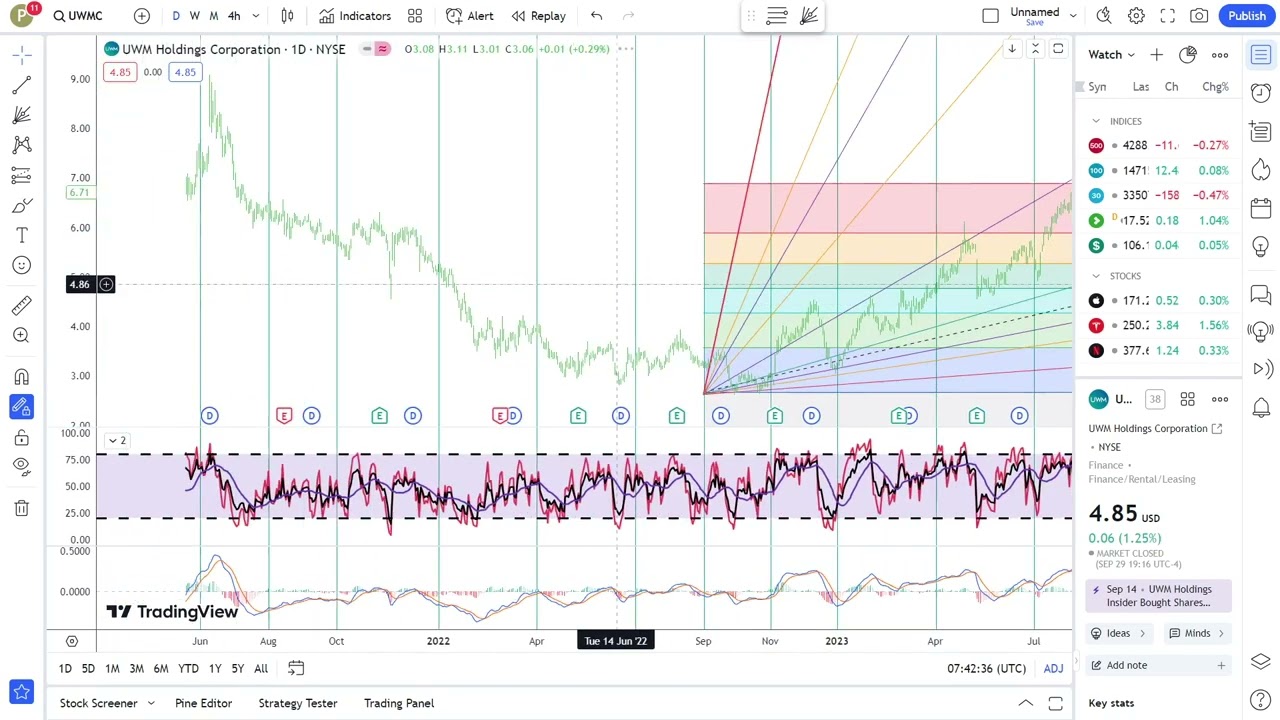Collapse the bottom panel chevron
This screenshot has height=720, width=1280.
point(1025,704)
